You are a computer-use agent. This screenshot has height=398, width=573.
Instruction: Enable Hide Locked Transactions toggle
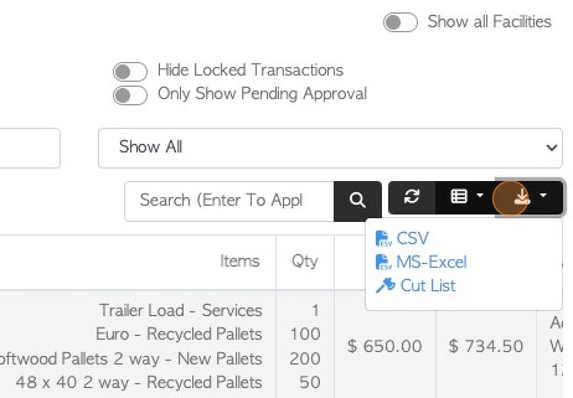tap(130, 71)
